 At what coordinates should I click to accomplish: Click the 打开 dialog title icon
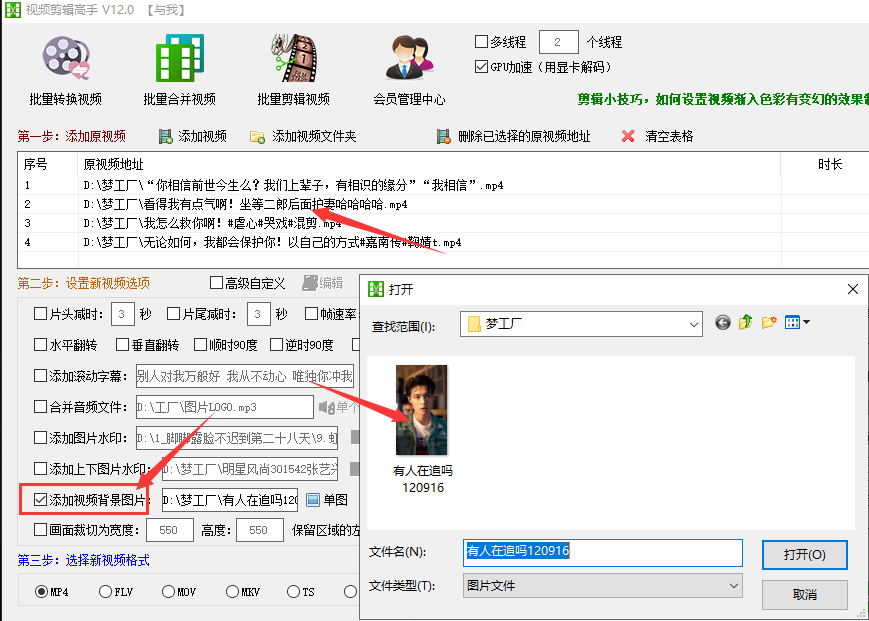click(x=376, y=289)
